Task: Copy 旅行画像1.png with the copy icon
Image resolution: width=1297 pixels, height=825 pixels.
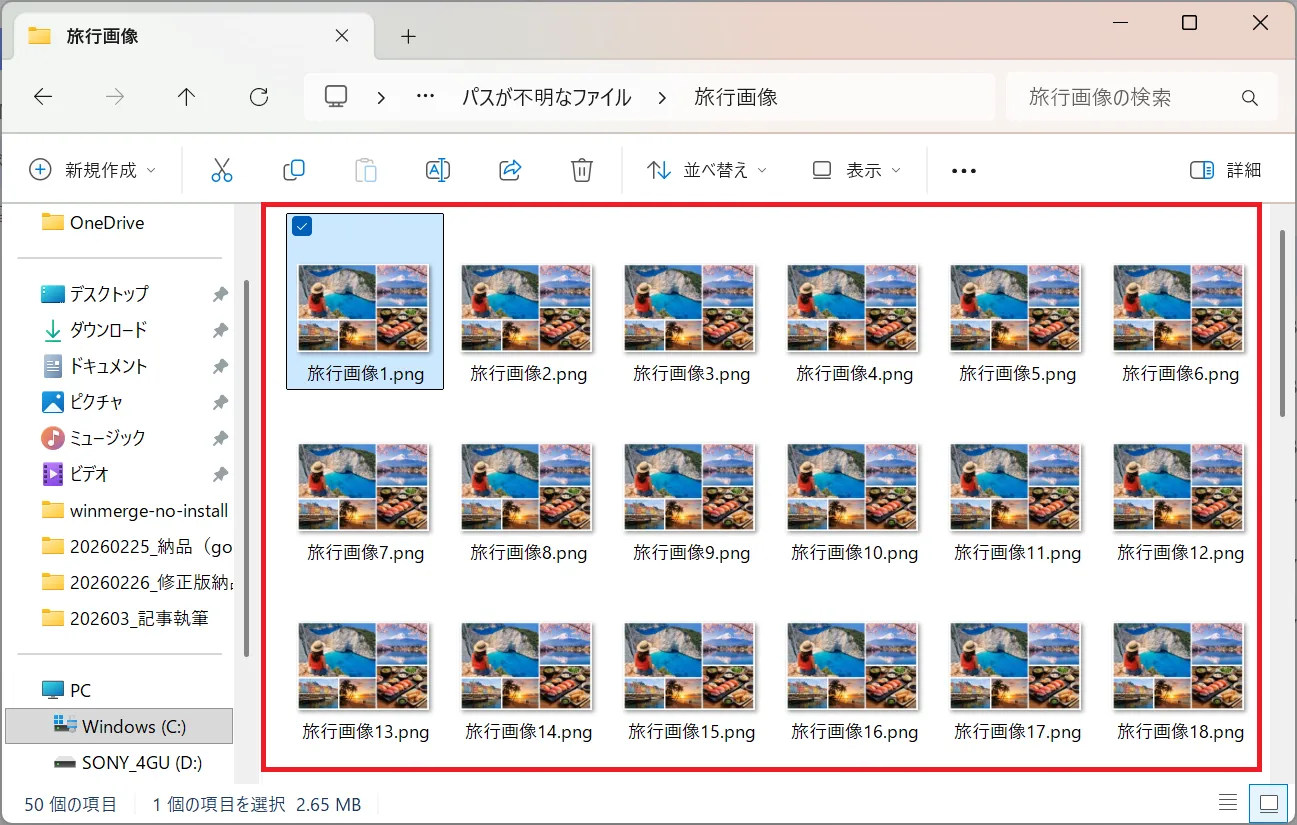Action: pos(294,169)
